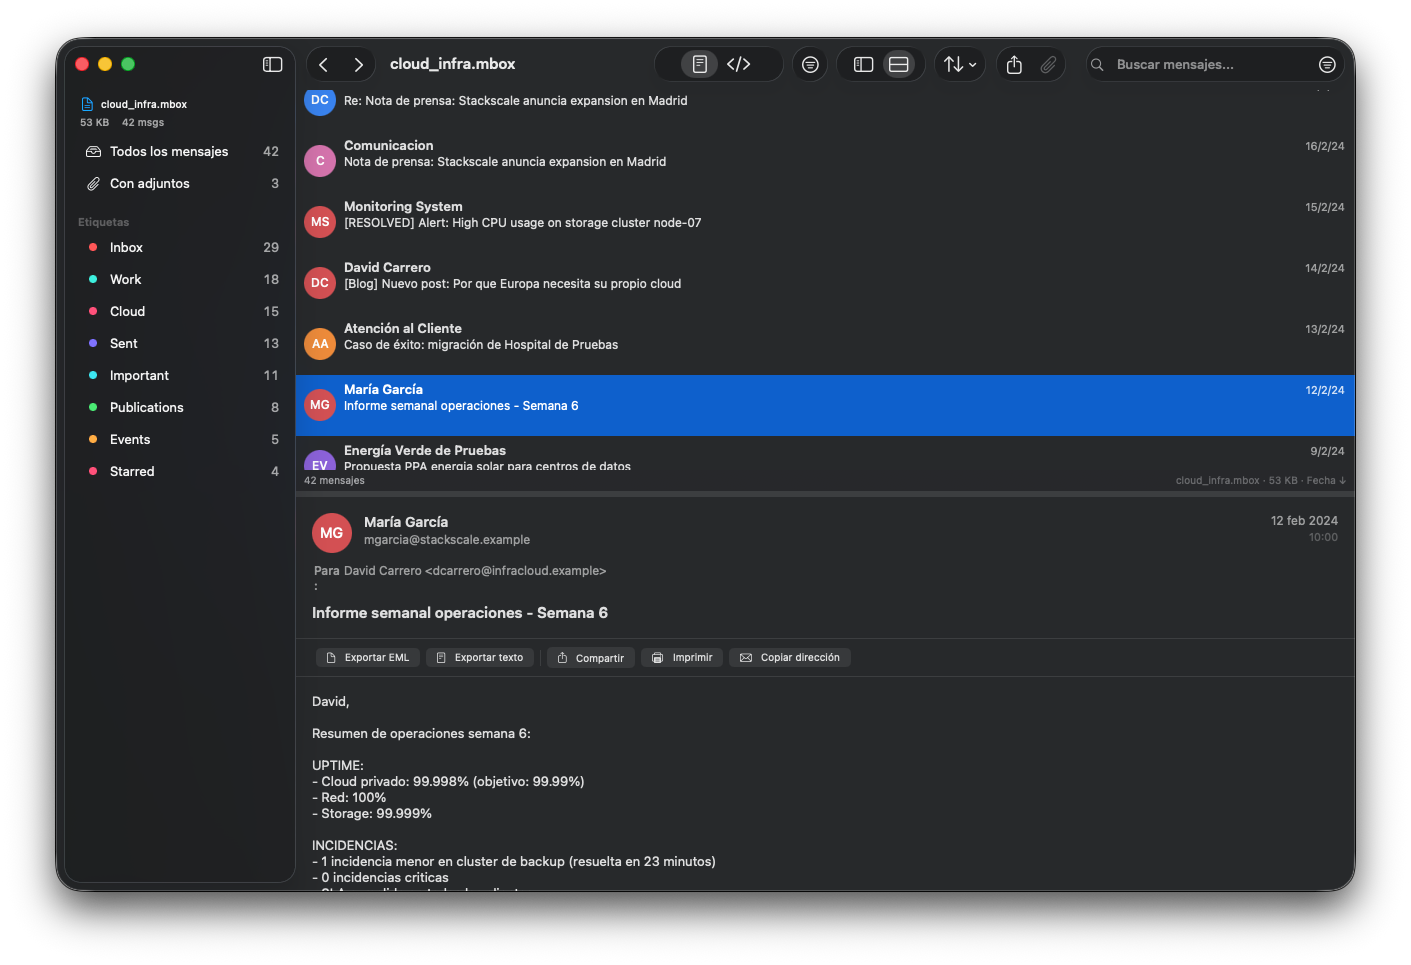Toggle the Starred label filter
The height and width of the screenshot is (965, 1411).
131,470
